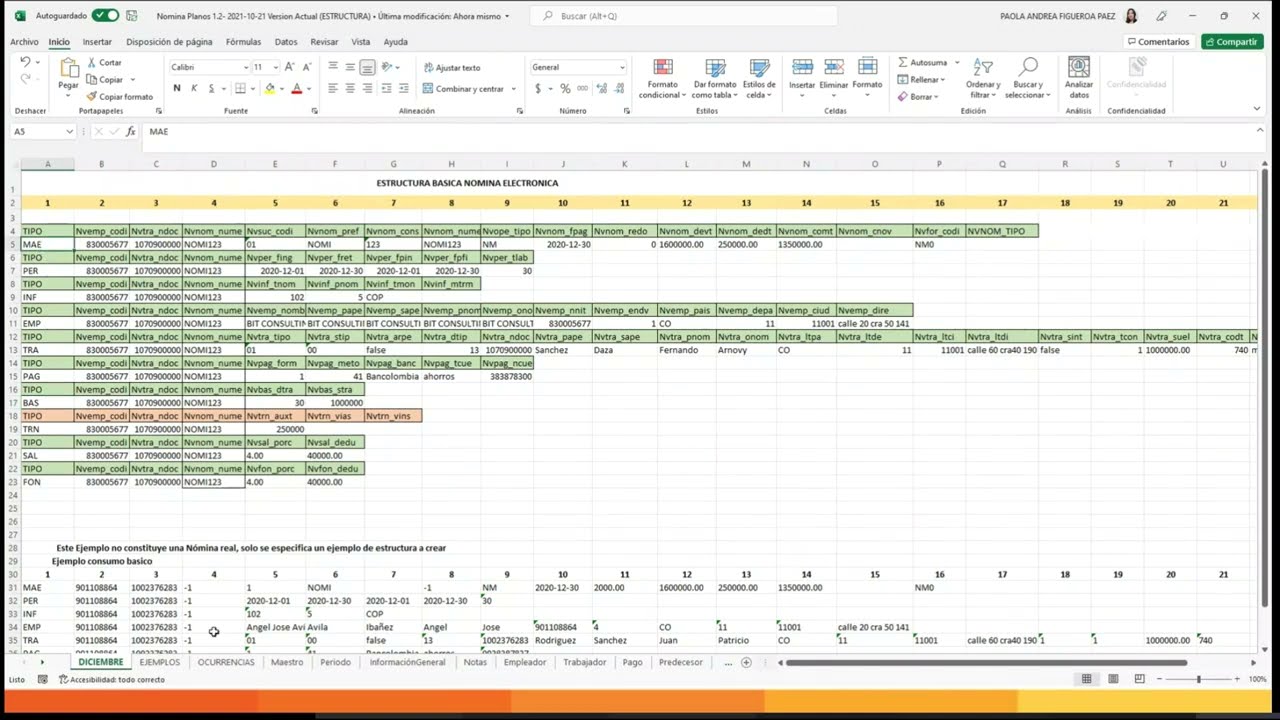This screenshot has height=720, width=1280.
Task: Increase font size with large A
Action: (289, 67)
